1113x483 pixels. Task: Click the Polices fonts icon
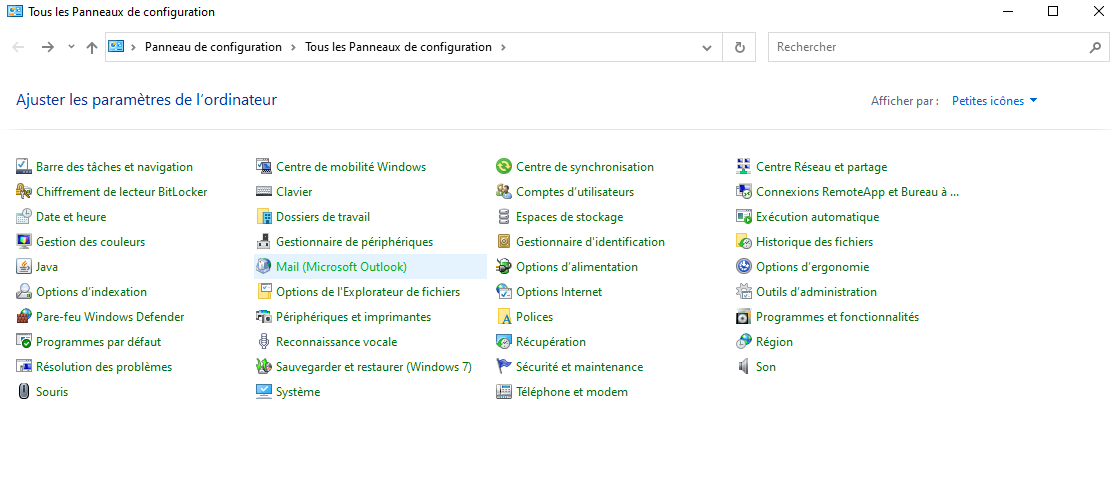click(x=504, y=317)
